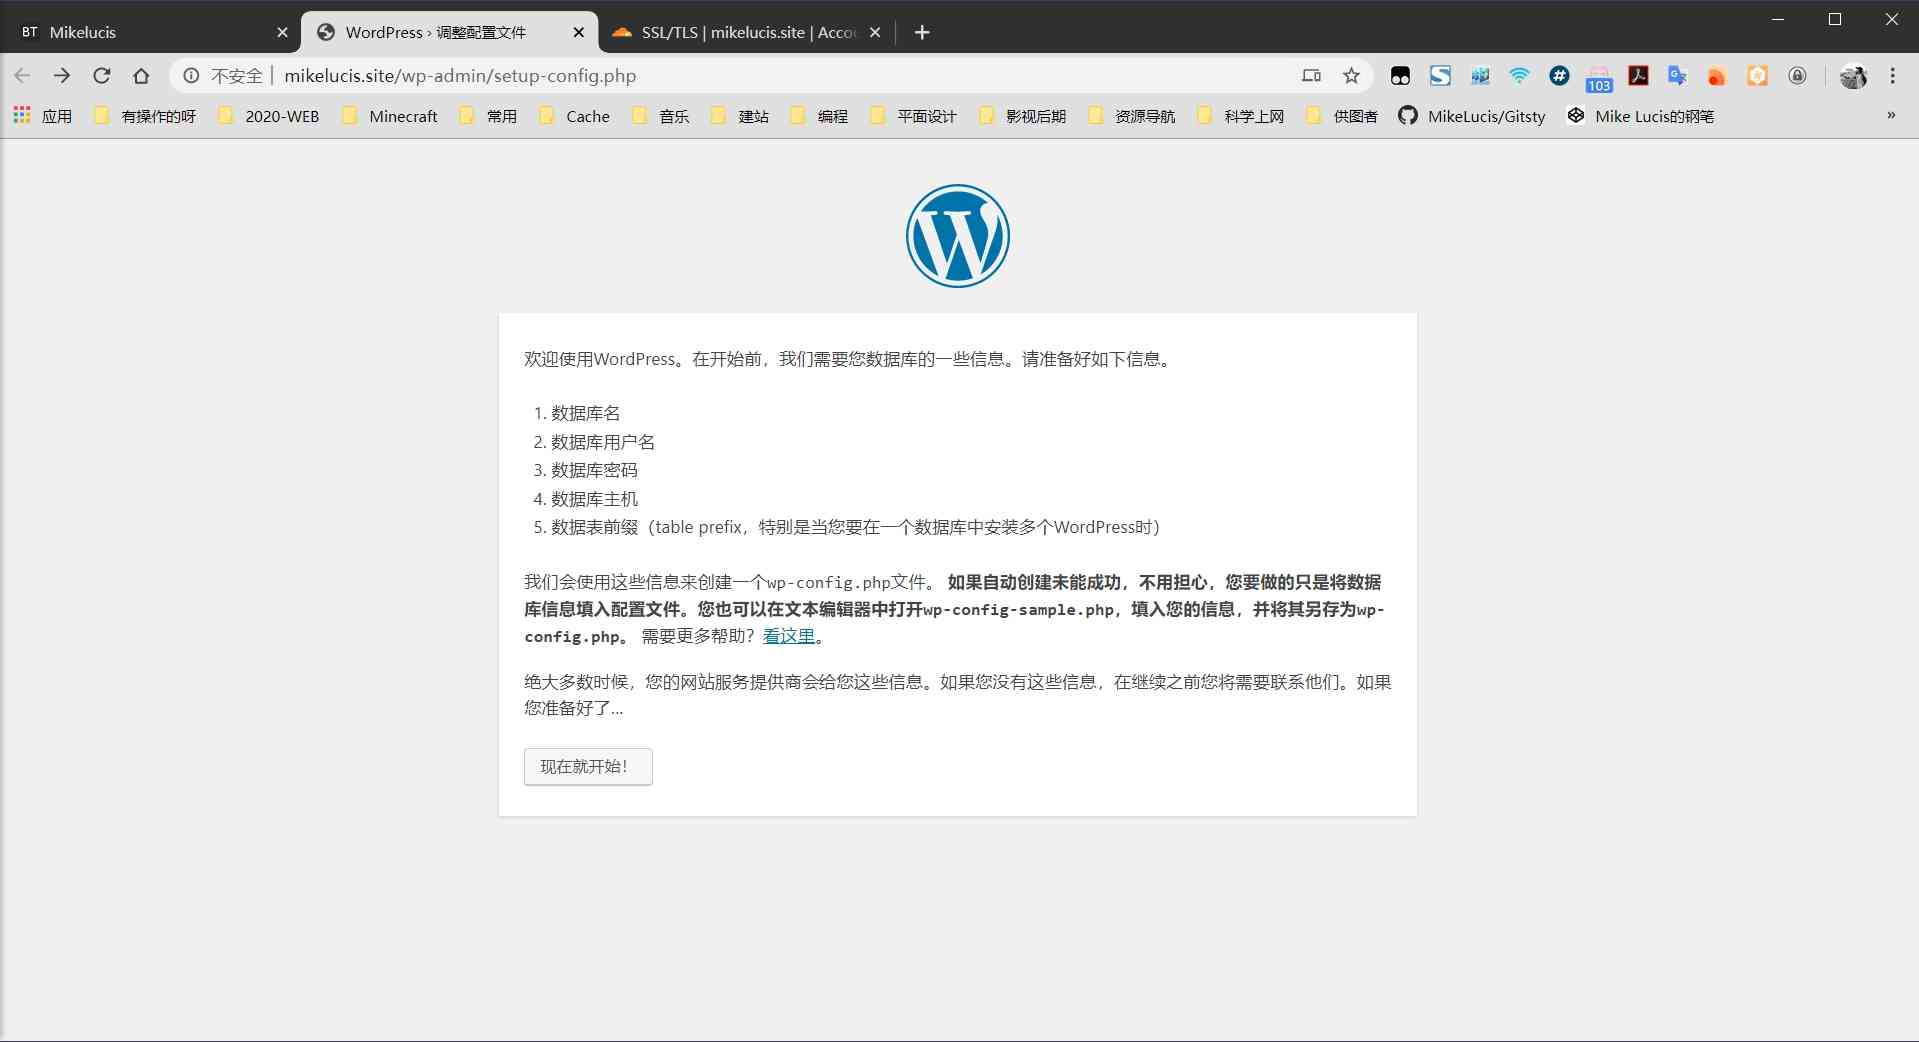1919x1042 pixels.
Task: Open the Mike Lucis的钢笔 CodePen bookmark
Action: point(1640,116)
